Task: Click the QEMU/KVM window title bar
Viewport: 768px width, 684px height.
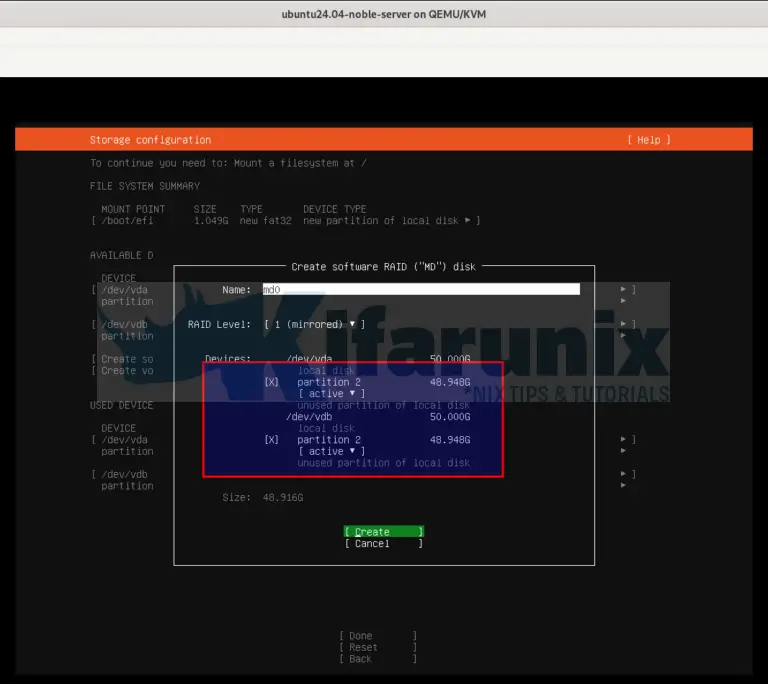Action: click(384, 13)
